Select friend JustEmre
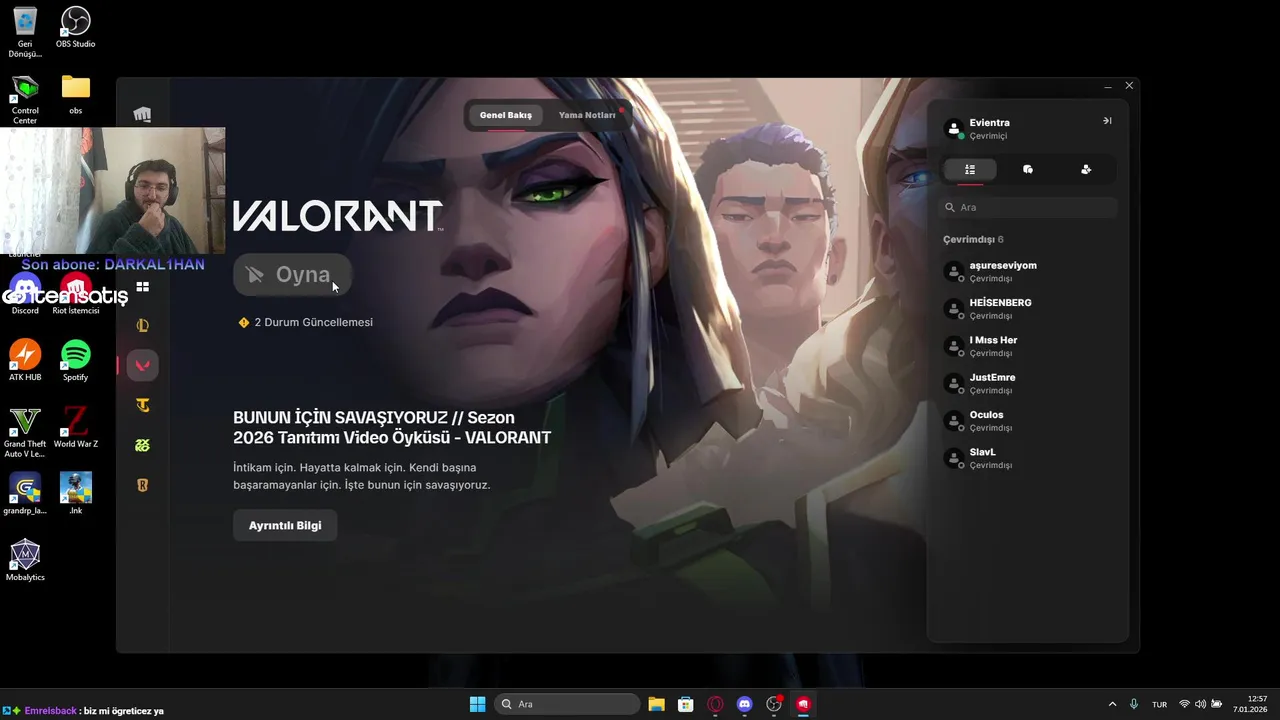 1027,383
